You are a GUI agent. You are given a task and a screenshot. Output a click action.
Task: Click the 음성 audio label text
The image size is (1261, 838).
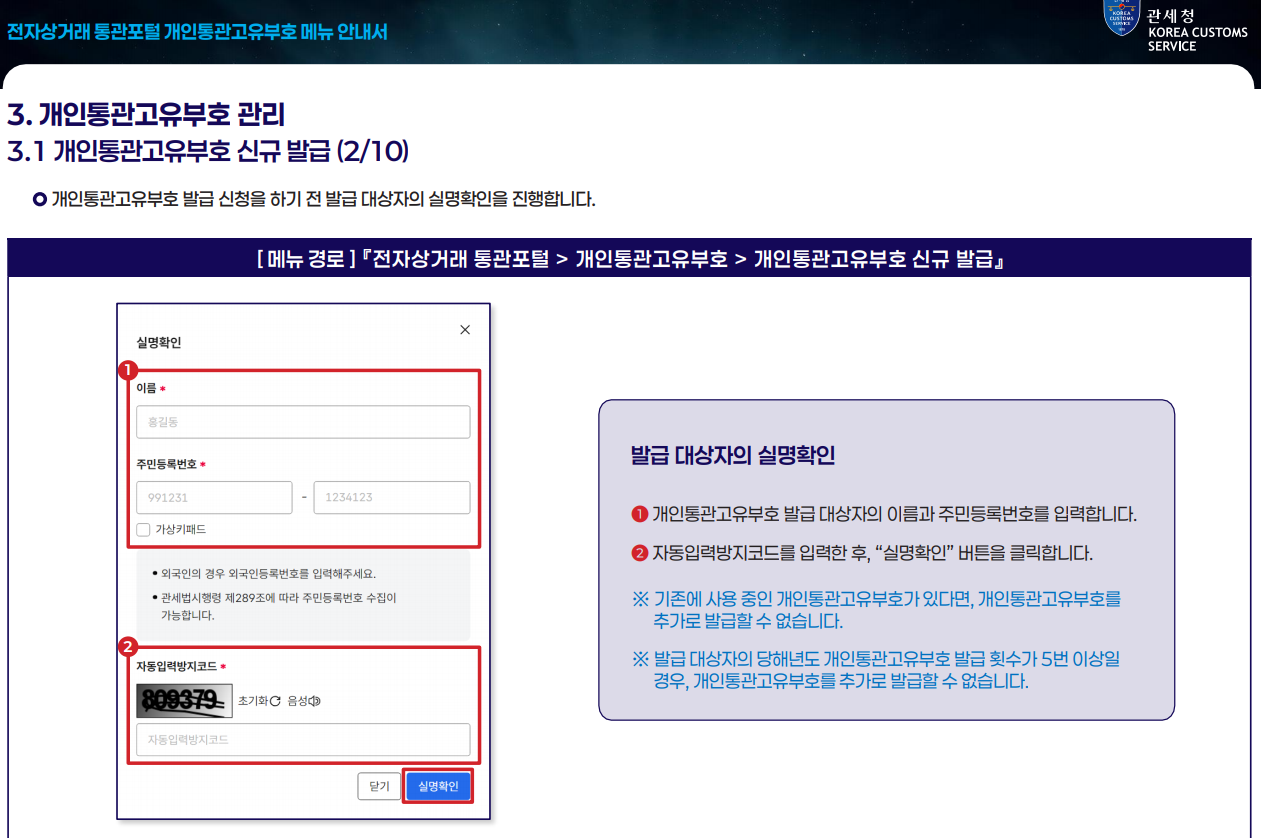298,701
